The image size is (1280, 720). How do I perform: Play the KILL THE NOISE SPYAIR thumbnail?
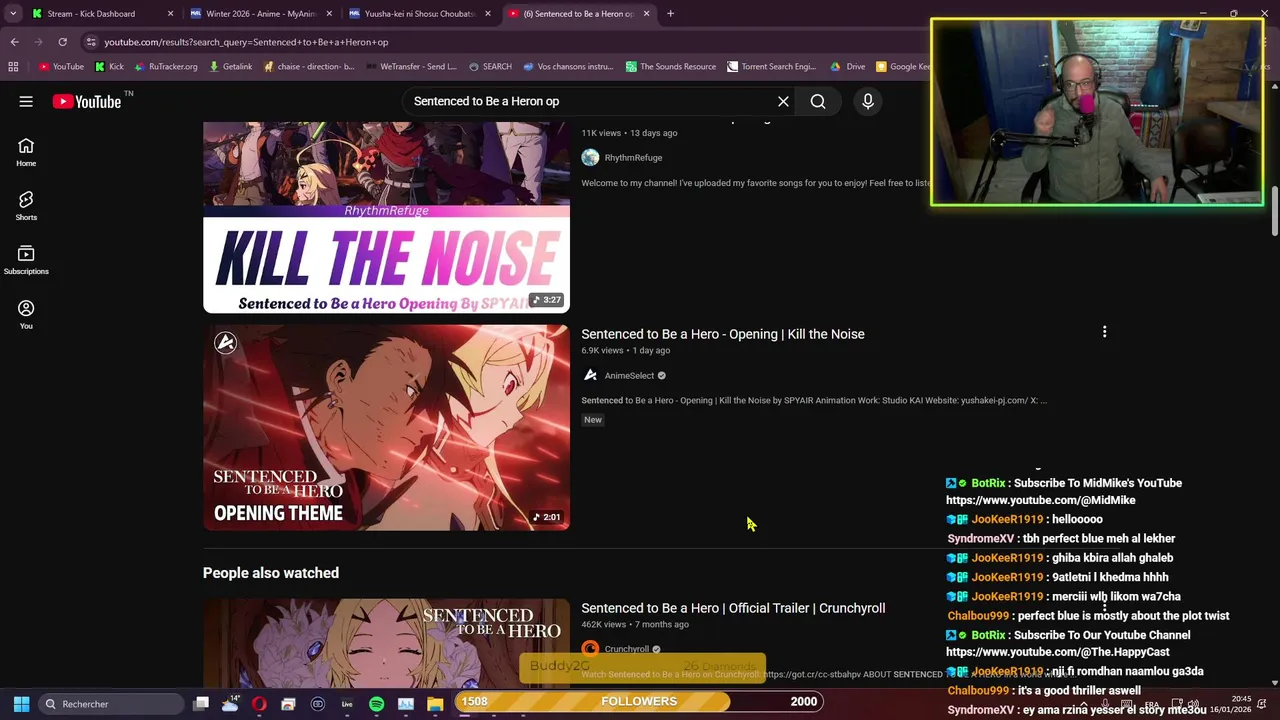point(386,217)
